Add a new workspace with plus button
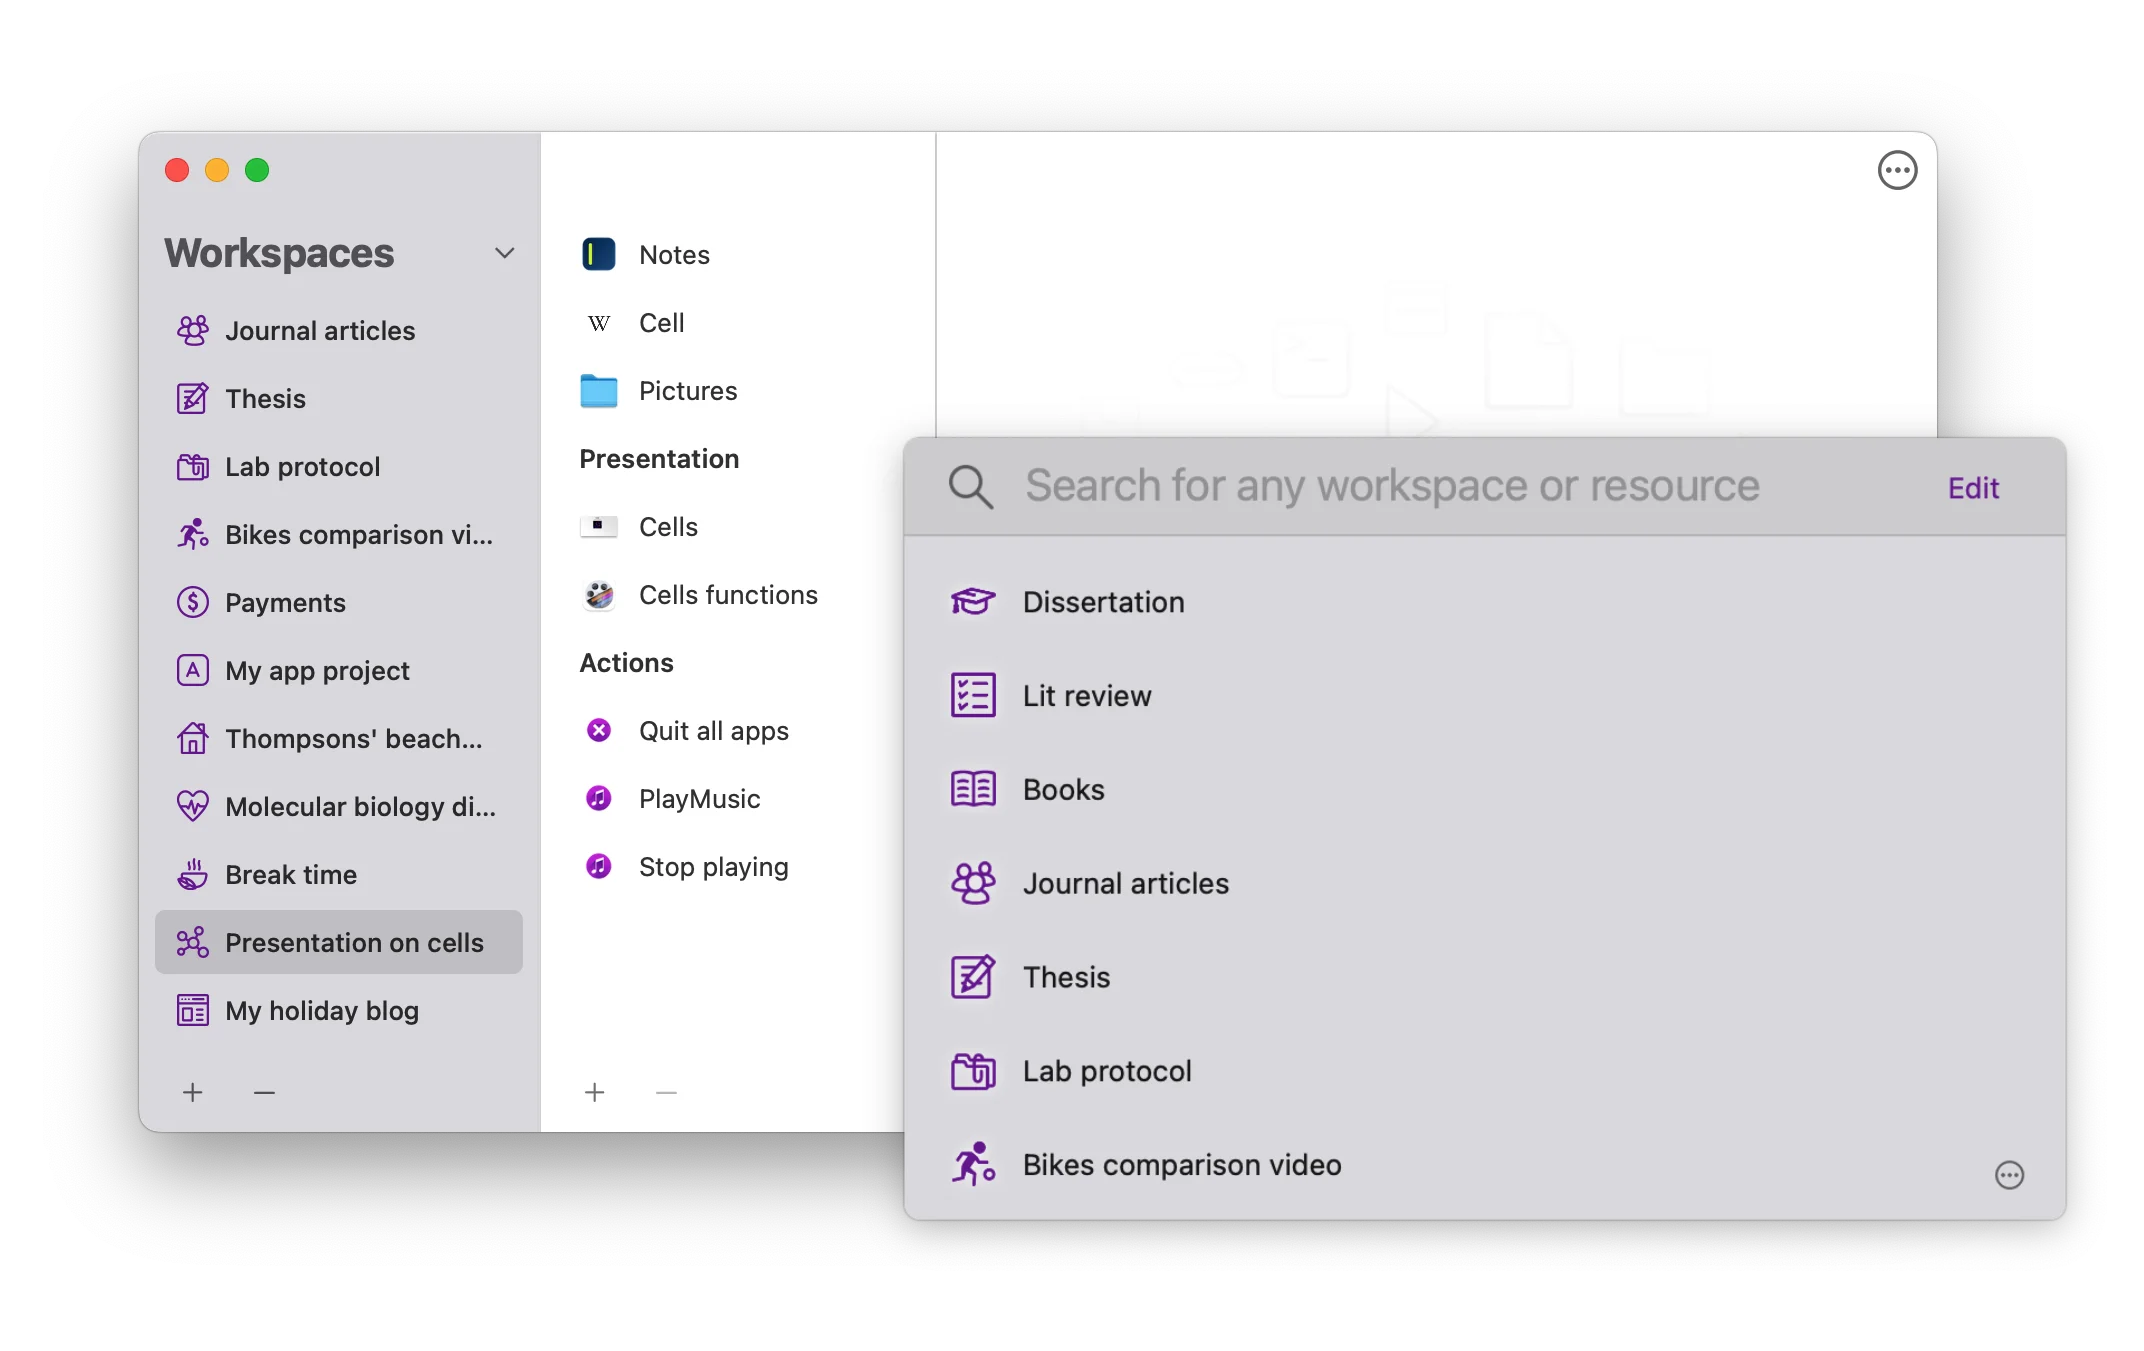 (x=193, y=1092)
